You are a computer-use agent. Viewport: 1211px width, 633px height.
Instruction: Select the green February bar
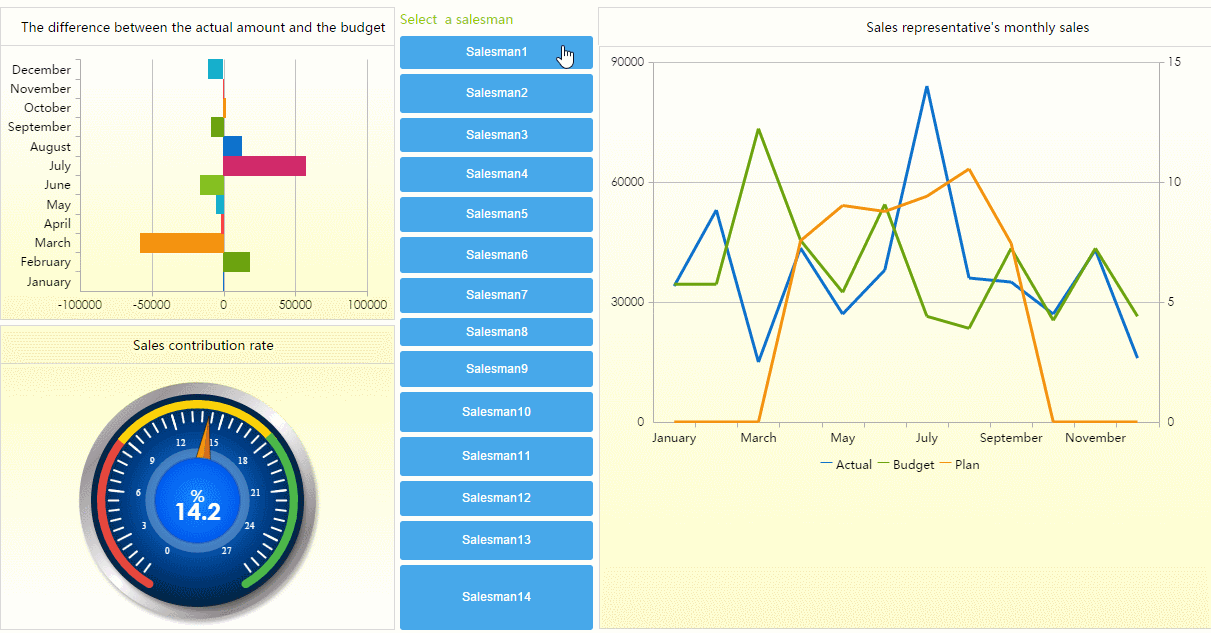[236, 262]
